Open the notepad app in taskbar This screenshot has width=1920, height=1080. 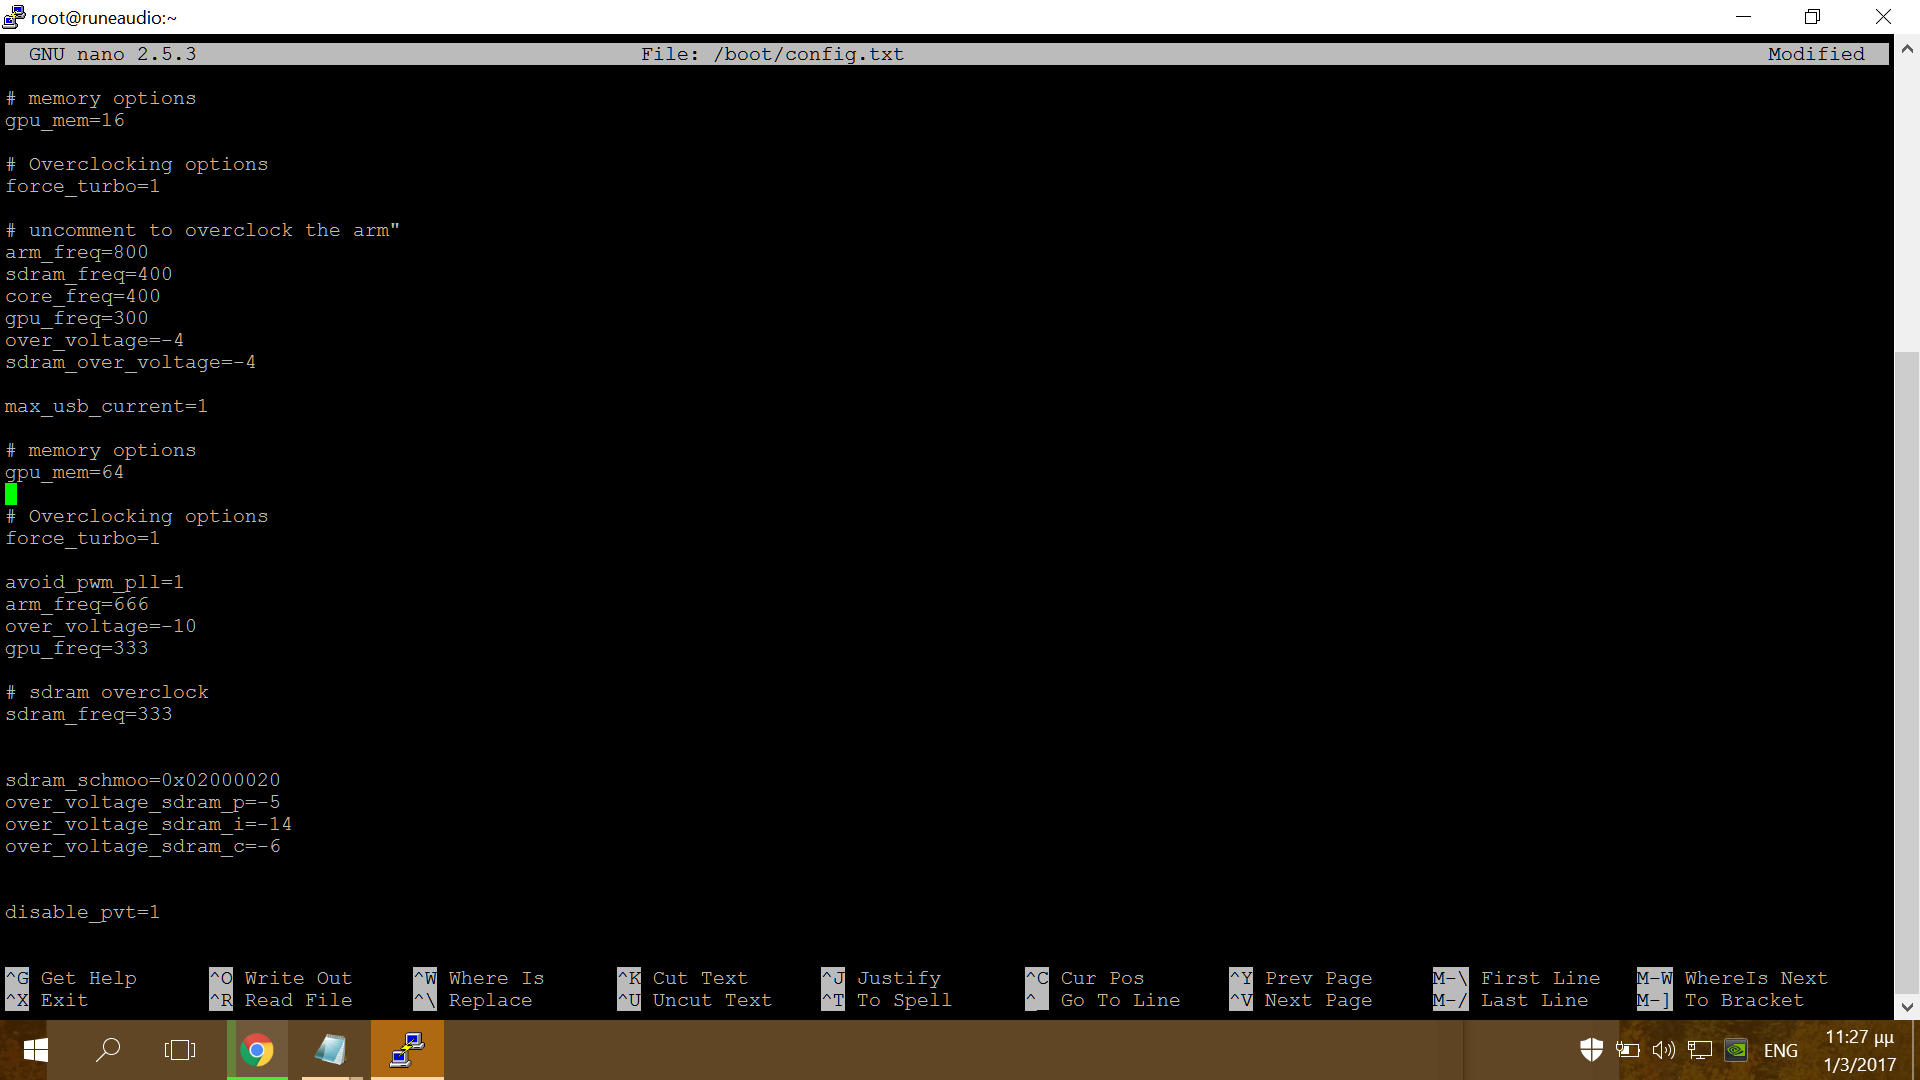[330, 1050]
